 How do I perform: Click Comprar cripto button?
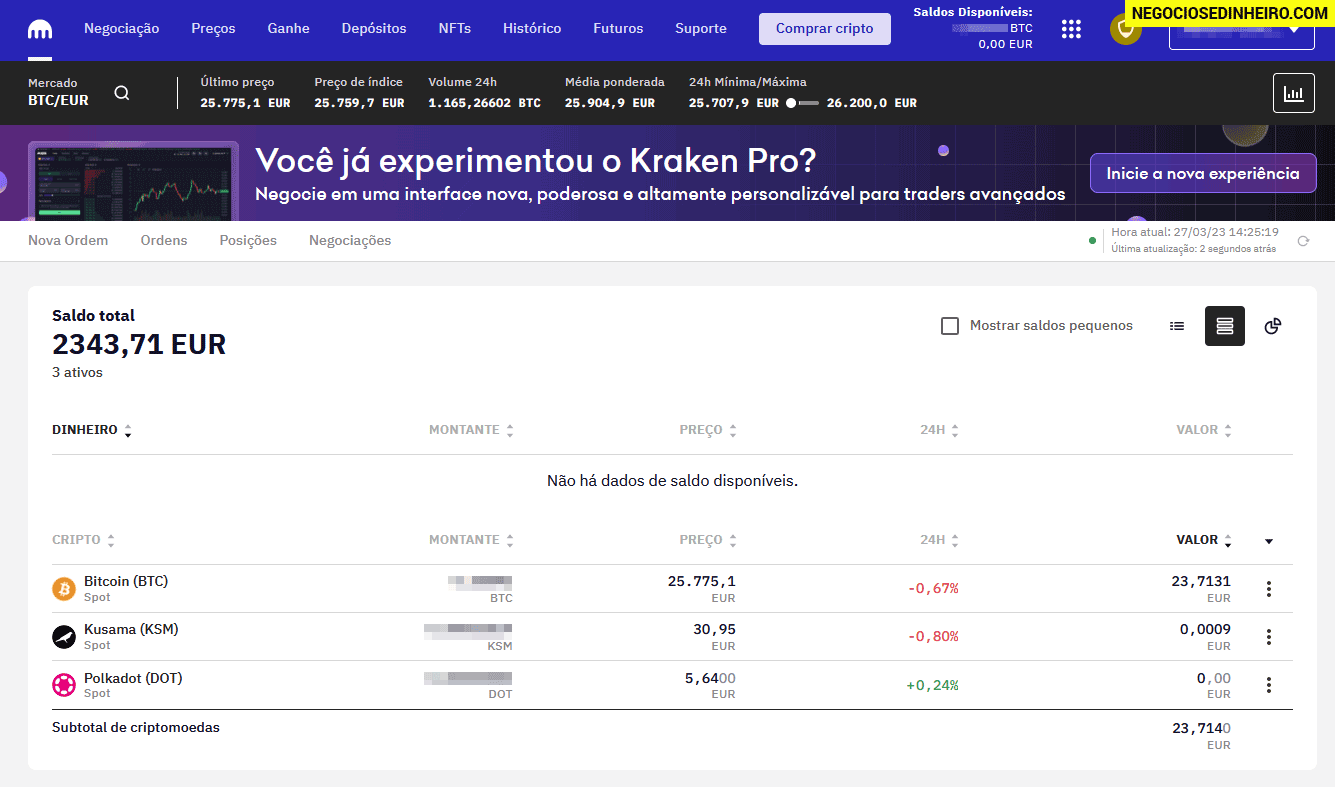pos(825,29)
